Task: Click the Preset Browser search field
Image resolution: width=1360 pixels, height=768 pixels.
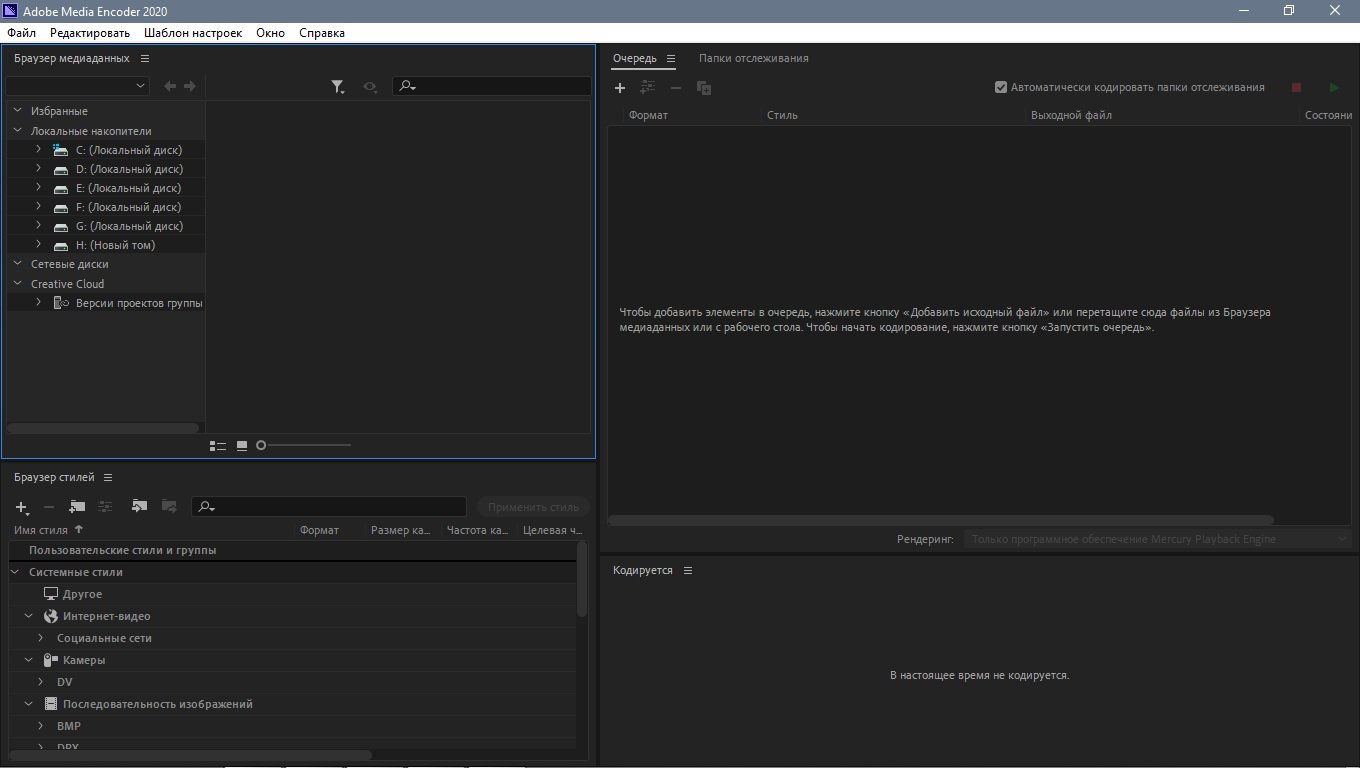Action: tap(335, 507)
